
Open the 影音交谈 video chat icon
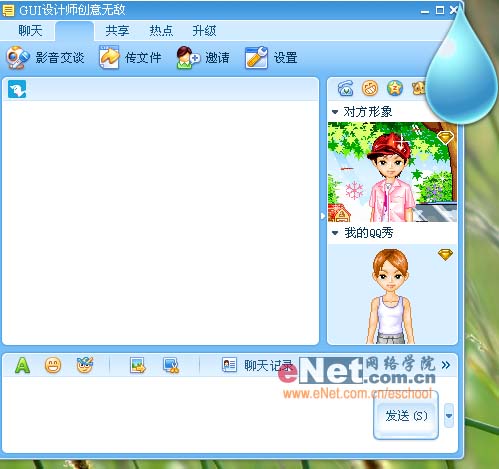[17, 58]
